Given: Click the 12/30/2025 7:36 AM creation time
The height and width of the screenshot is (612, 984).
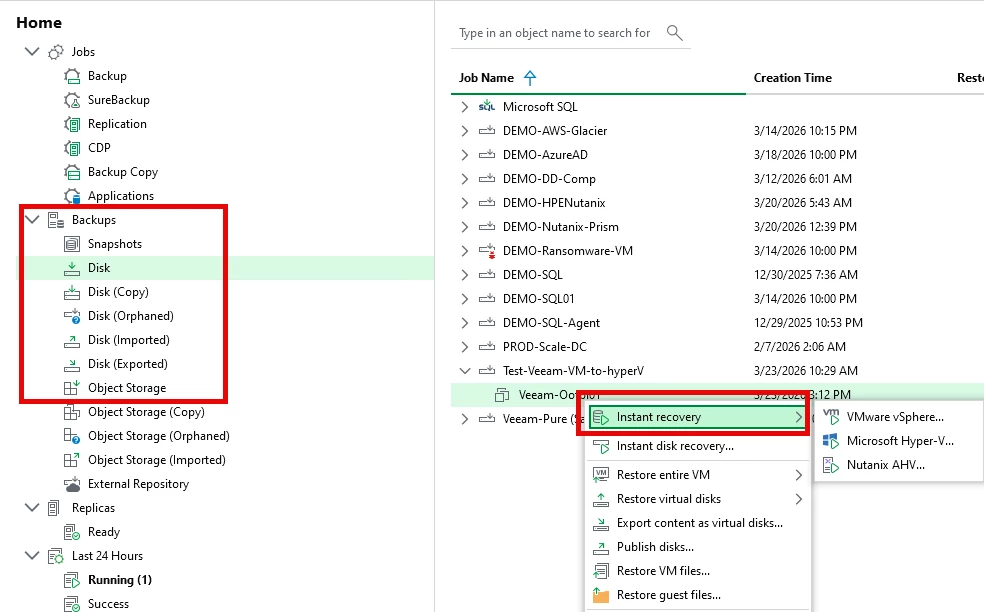Looking at the screenshot, I should pos(805,275).
